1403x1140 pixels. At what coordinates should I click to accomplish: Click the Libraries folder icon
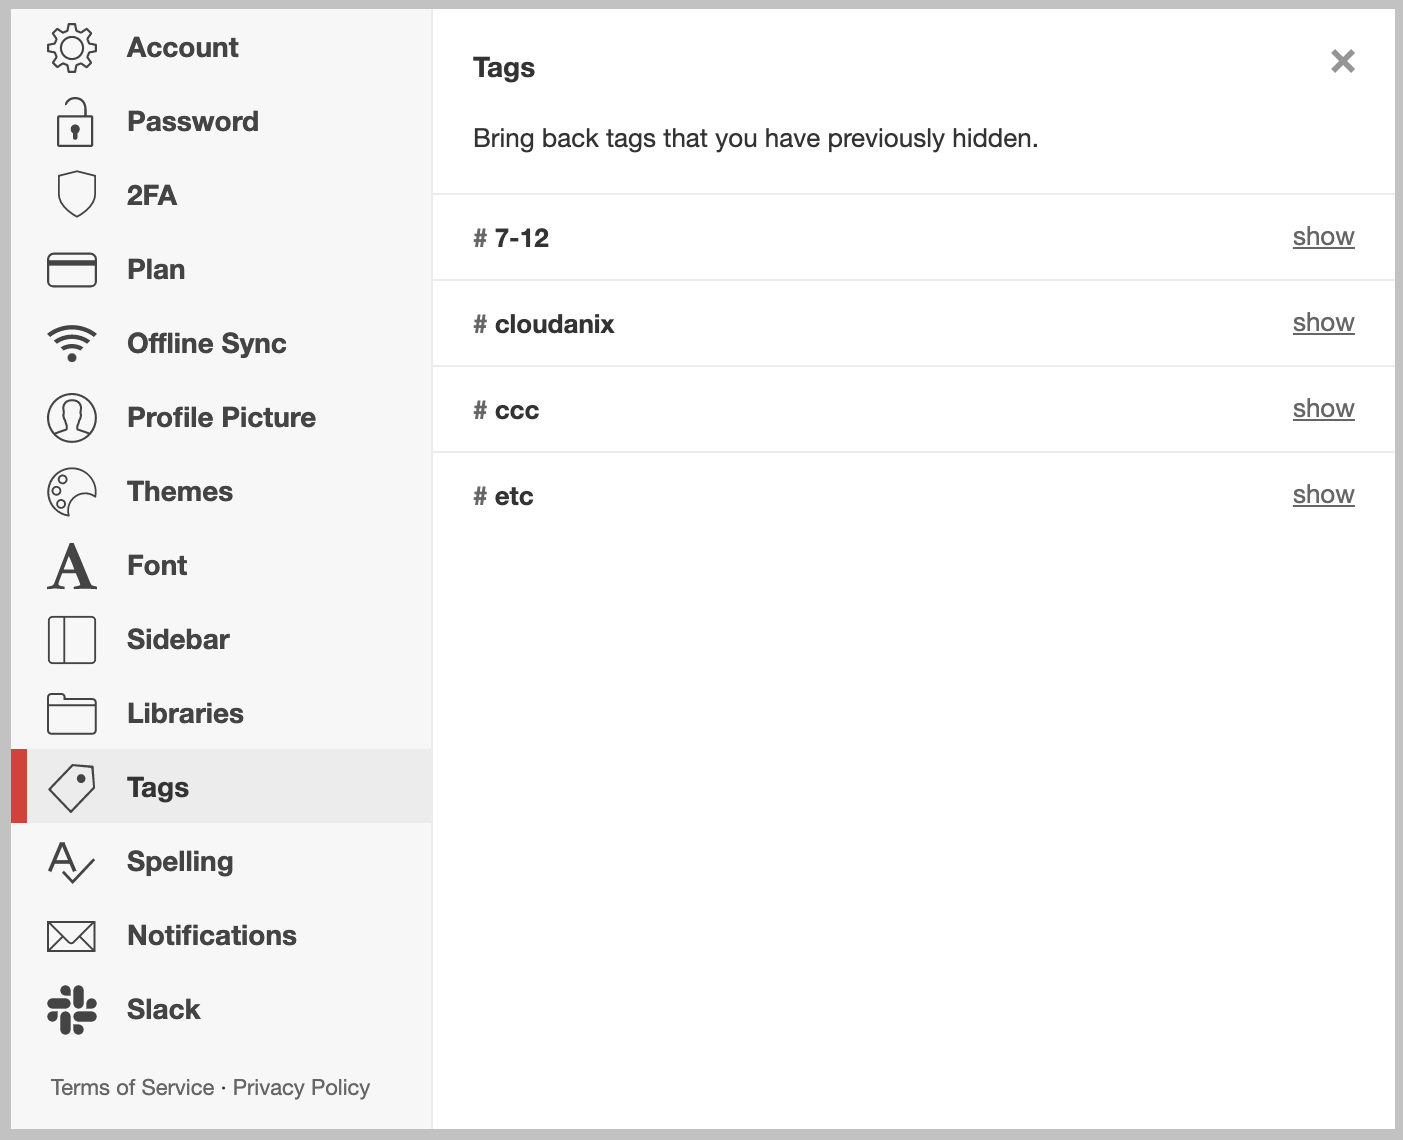(72, 714)
